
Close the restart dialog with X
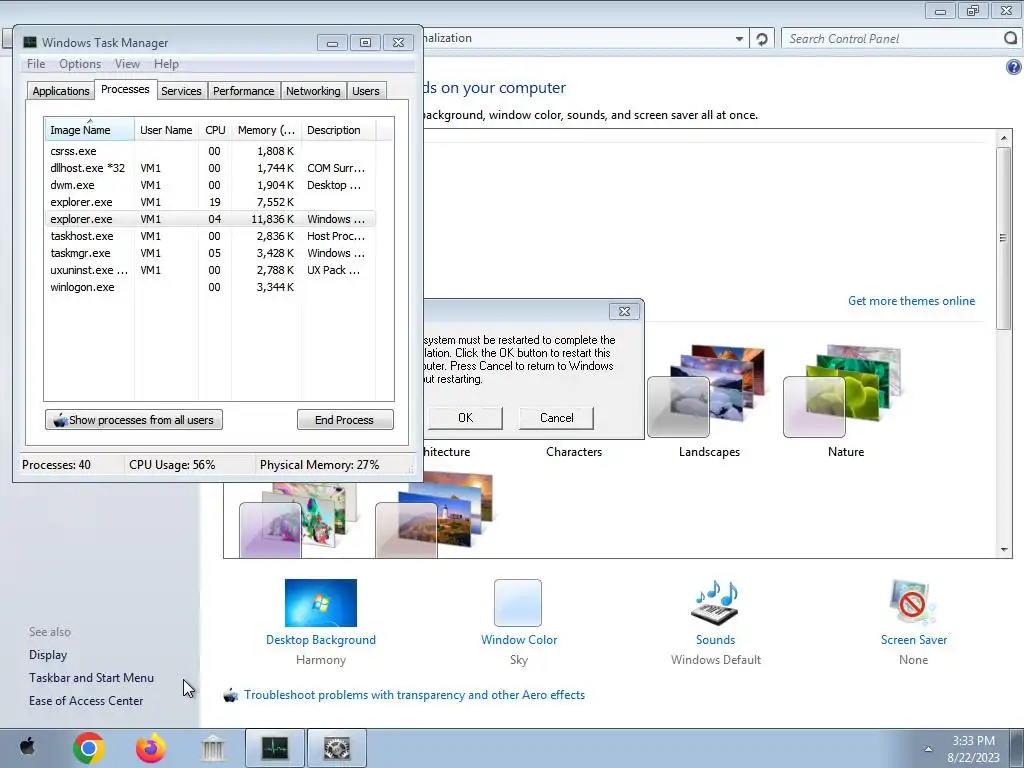(624, 312)
